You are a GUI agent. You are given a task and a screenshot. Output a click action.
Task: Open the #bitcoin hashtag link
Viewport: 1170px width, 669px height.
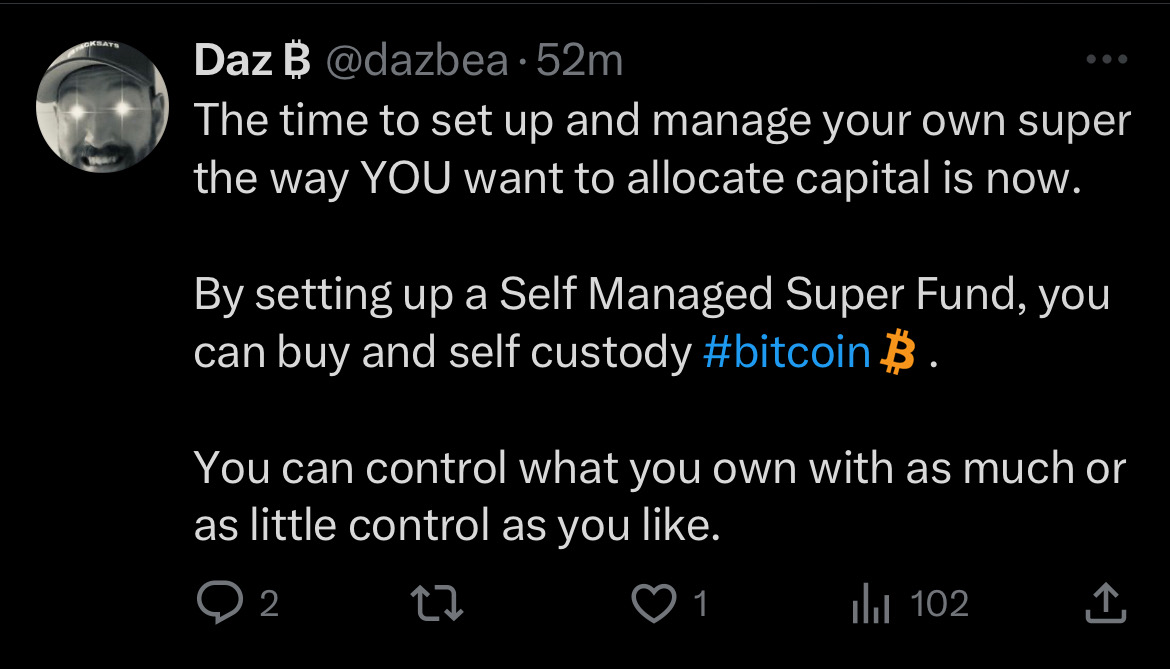[x=786, y=352]
